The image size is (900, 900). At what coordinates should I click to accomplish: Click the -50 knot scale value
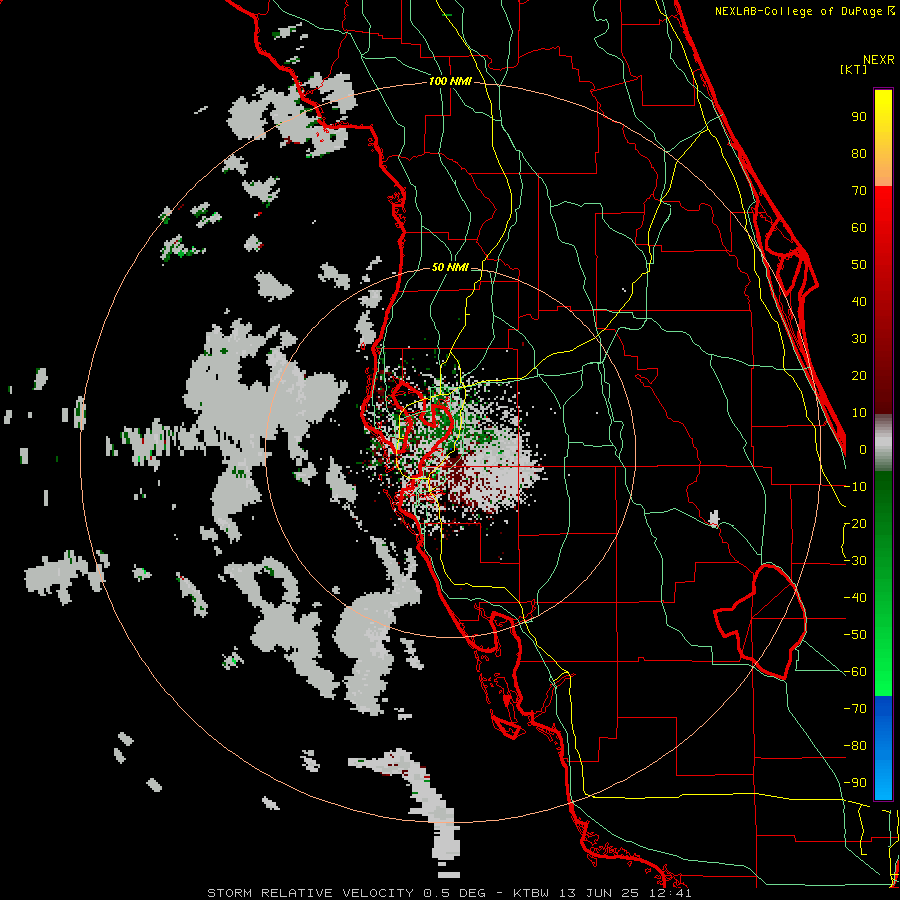tap(855, 635)
